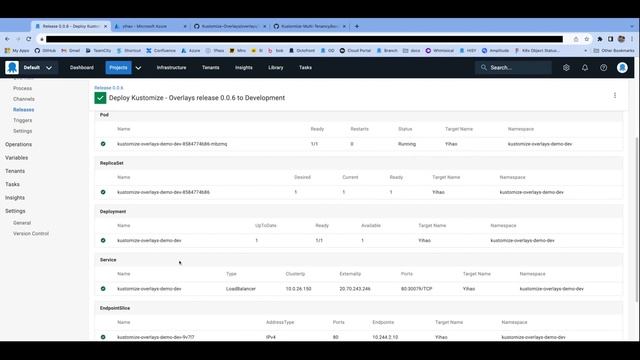Go to the Infrastructure menu item

click(x=171, y=68)
